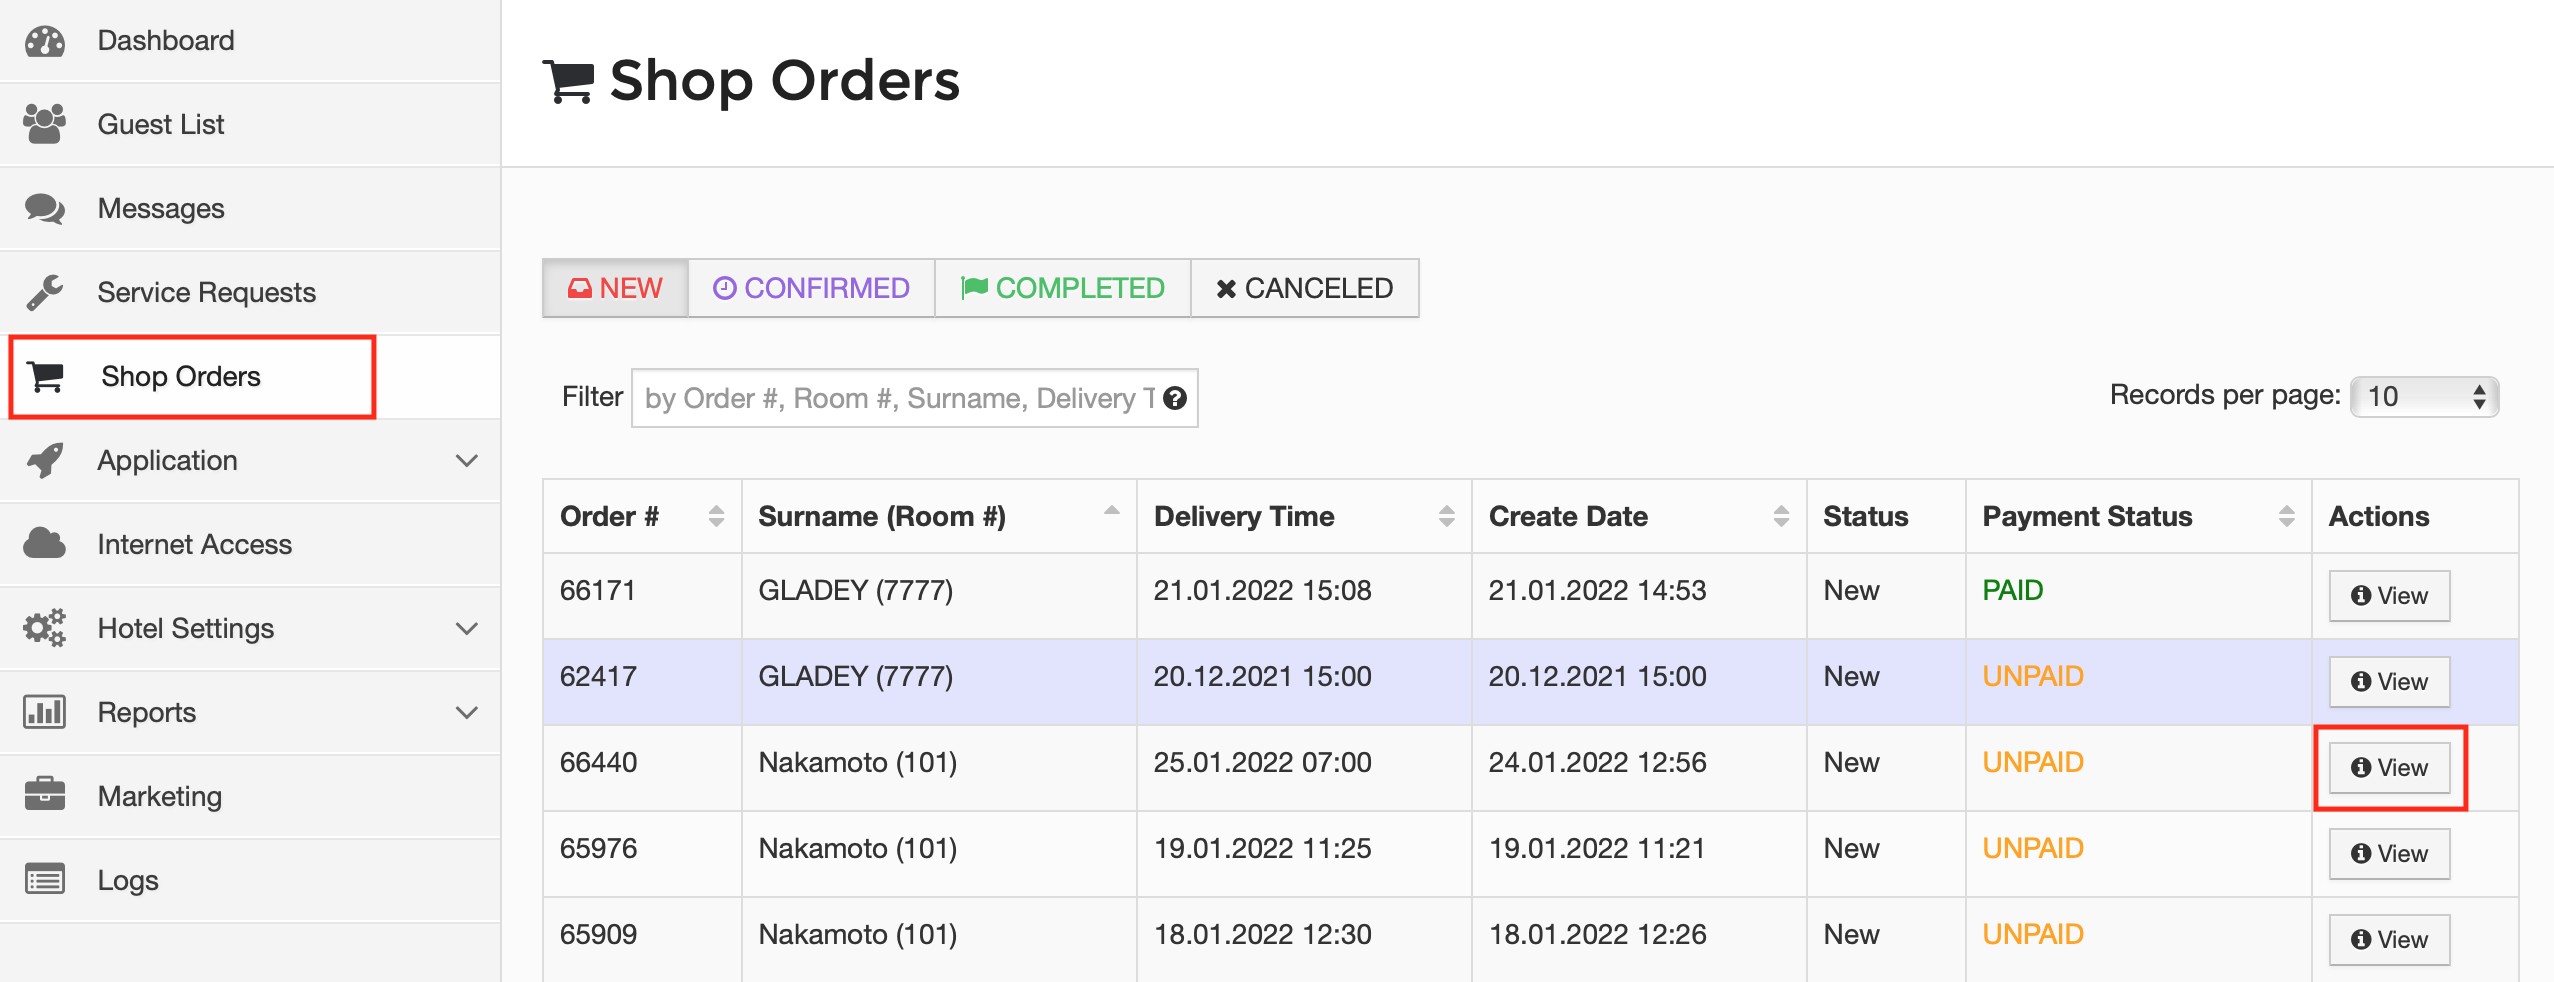The height and width of the screenshot is (982, 2554).
Task: Open the Guest List menu item
Action: pos(250,124)
